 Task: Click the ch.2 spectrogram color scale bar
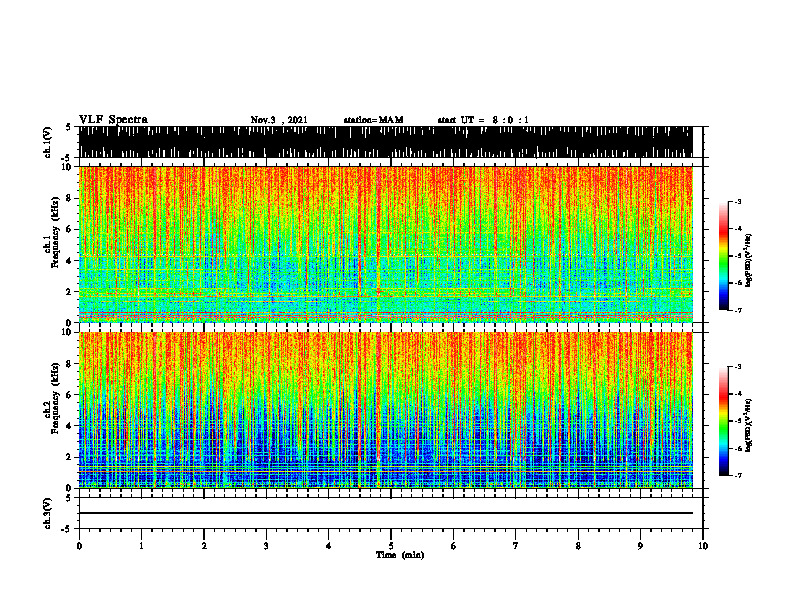724,421
